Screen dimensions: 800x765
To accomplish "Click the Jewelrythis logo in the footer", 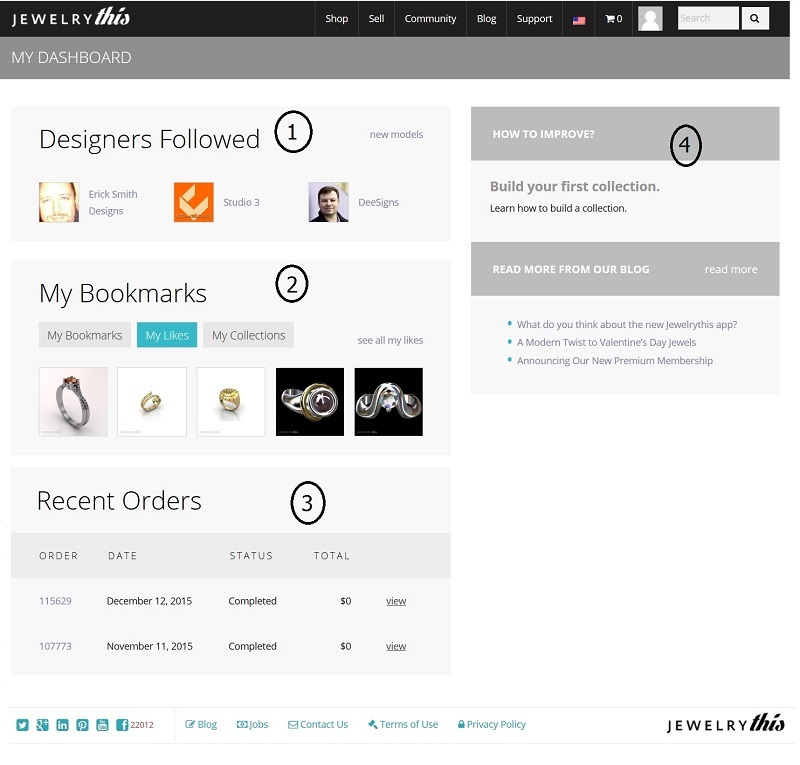I will (x=725, y=724).
